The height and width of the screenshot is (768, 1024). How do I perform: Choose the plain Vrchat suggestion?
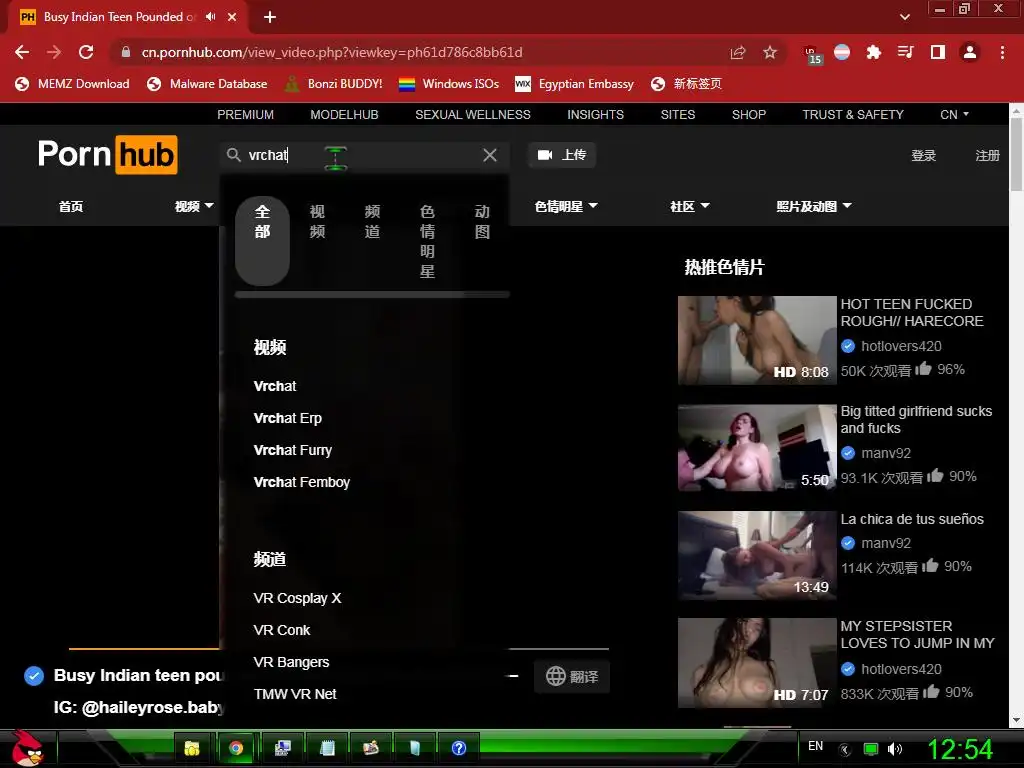click(275, 386)
